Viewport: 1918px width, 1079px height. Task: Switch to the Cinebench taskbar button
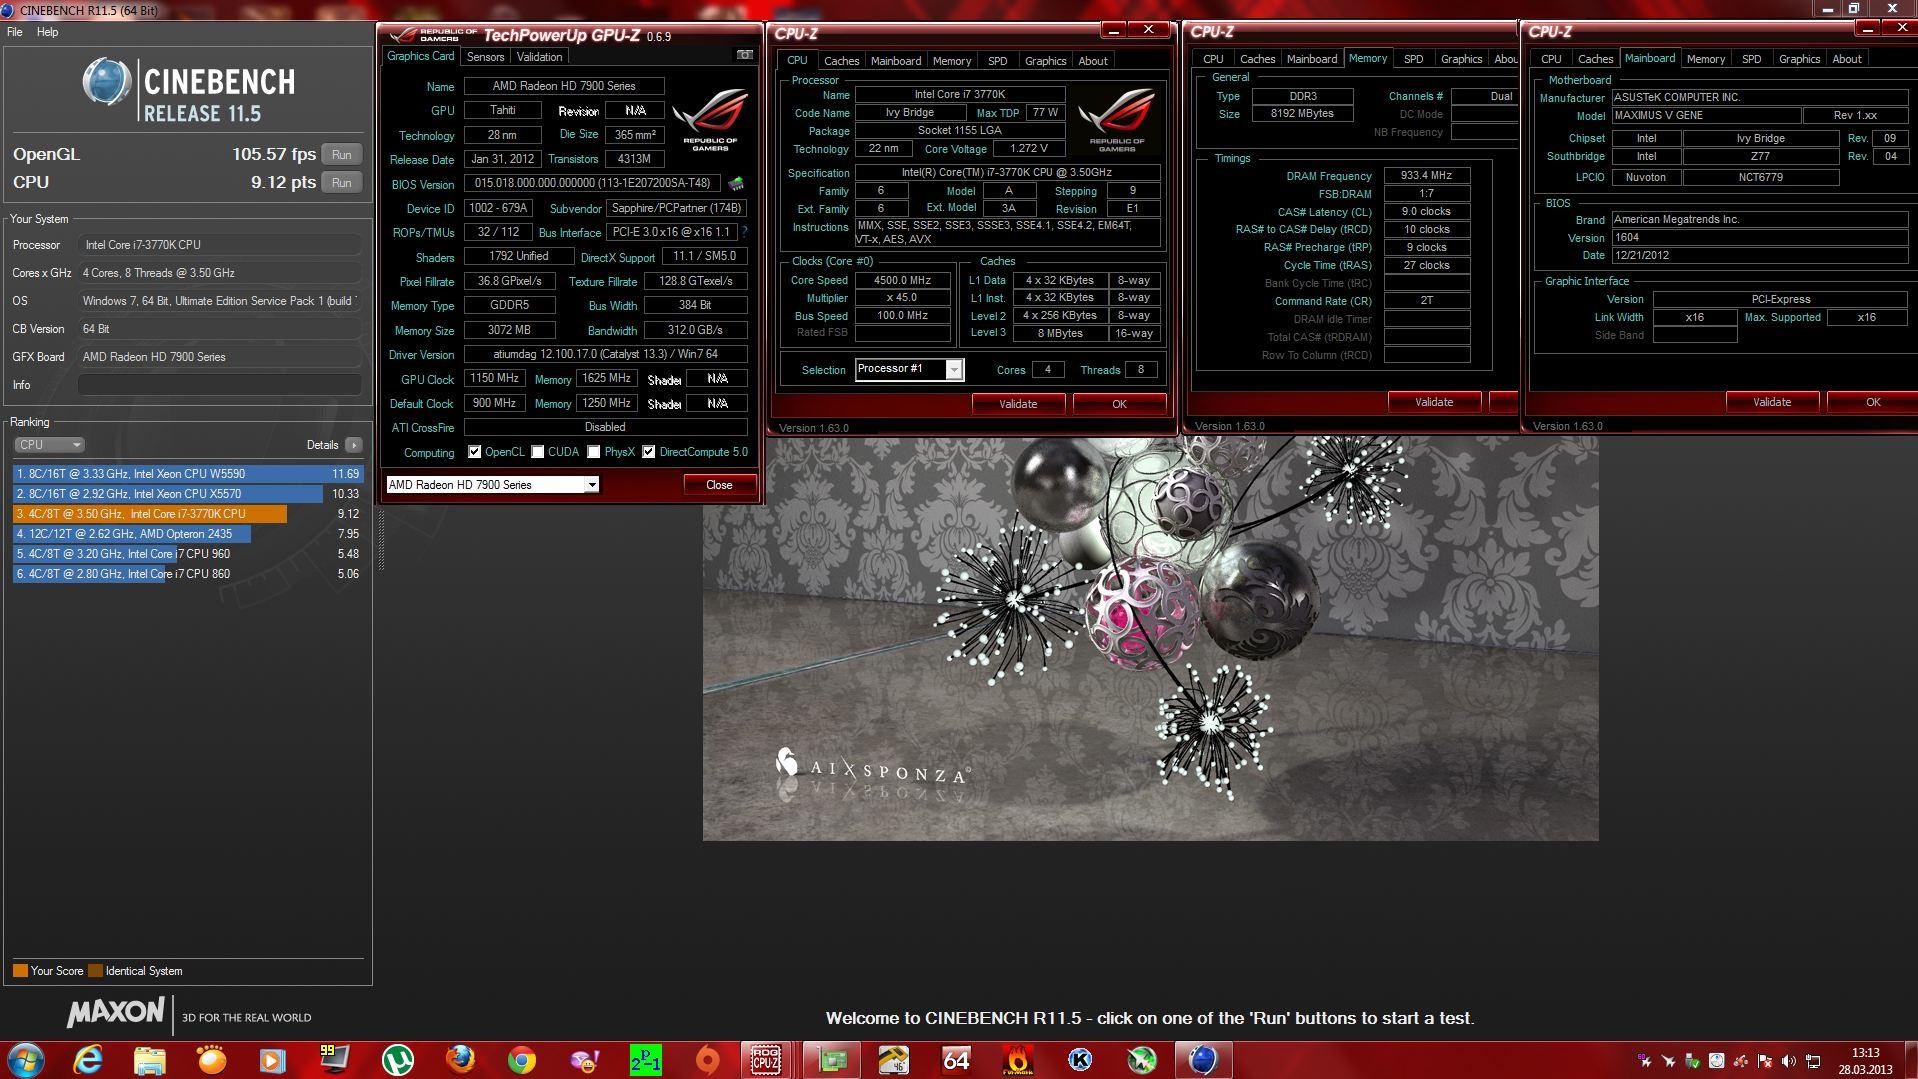click(x=1203, y=1059)
